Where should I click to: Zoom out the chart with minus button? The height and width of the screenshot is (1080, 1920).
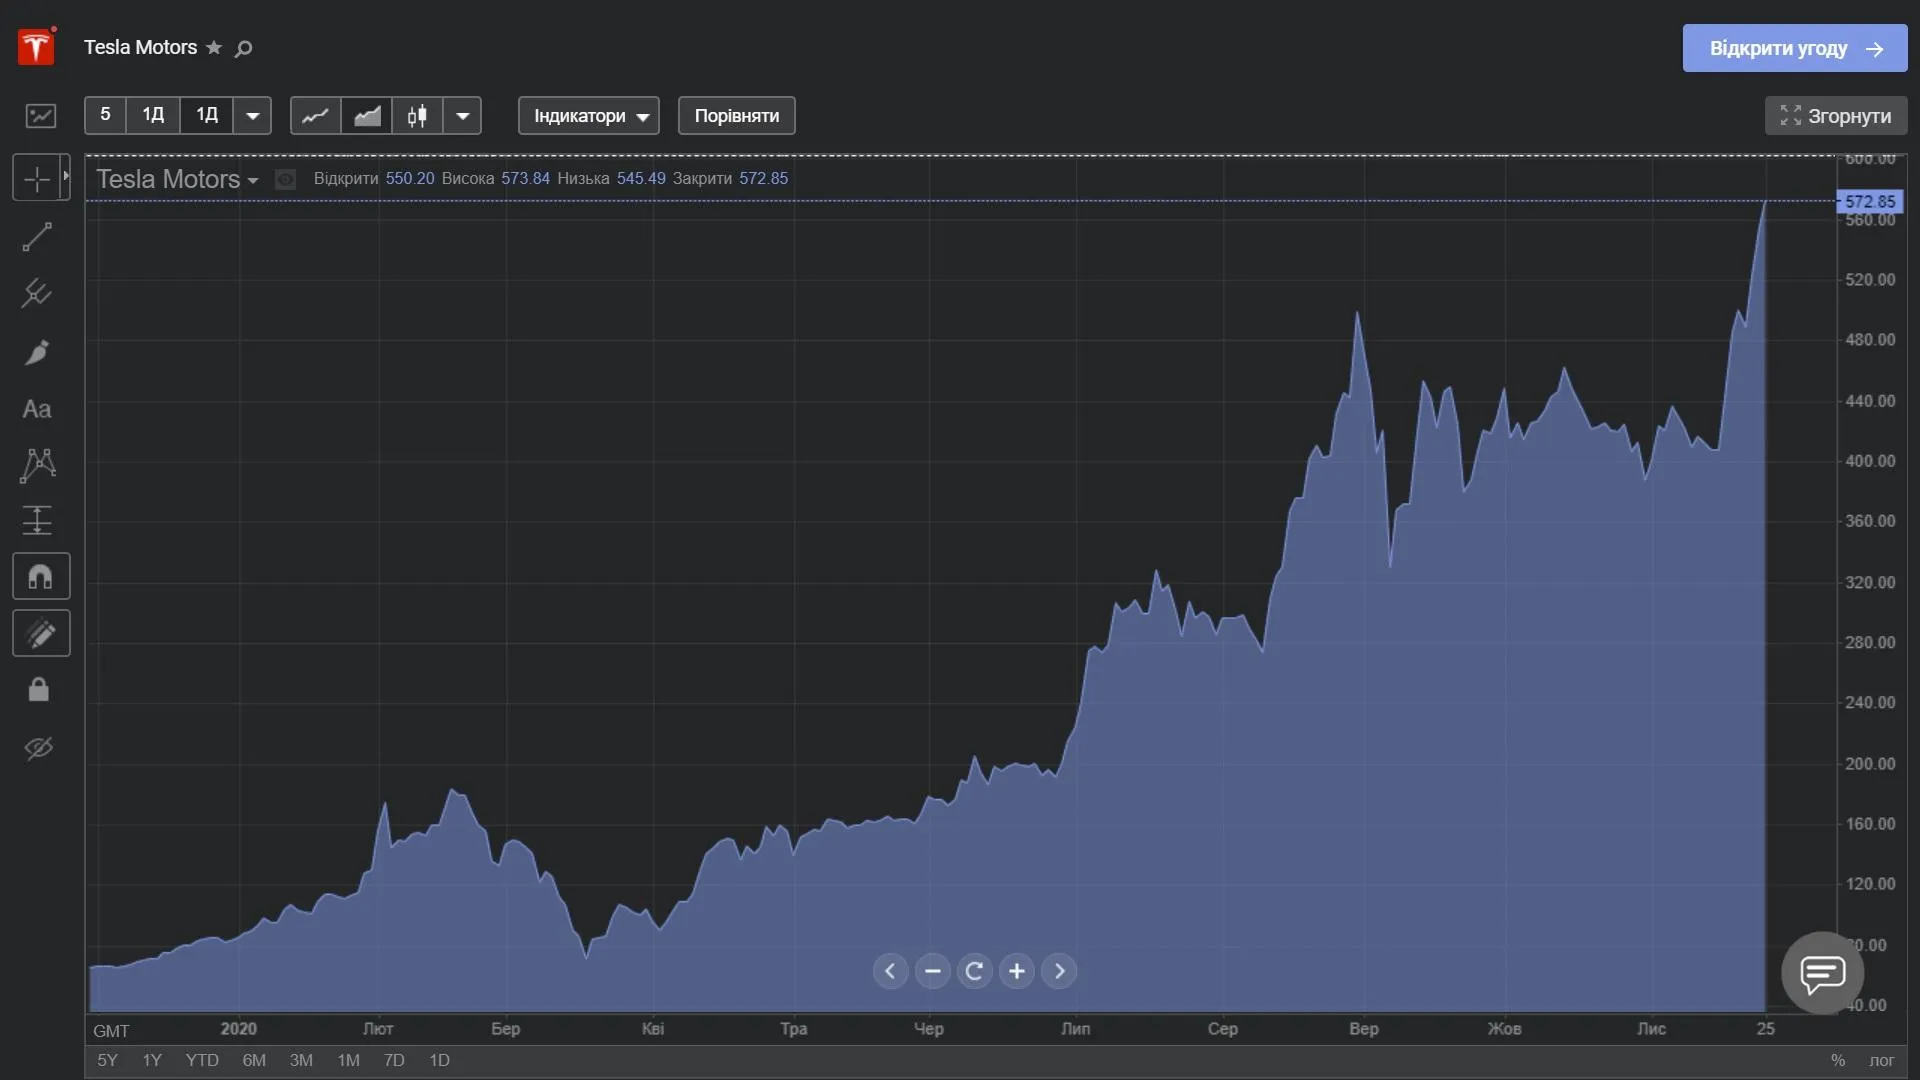point(932,971)
